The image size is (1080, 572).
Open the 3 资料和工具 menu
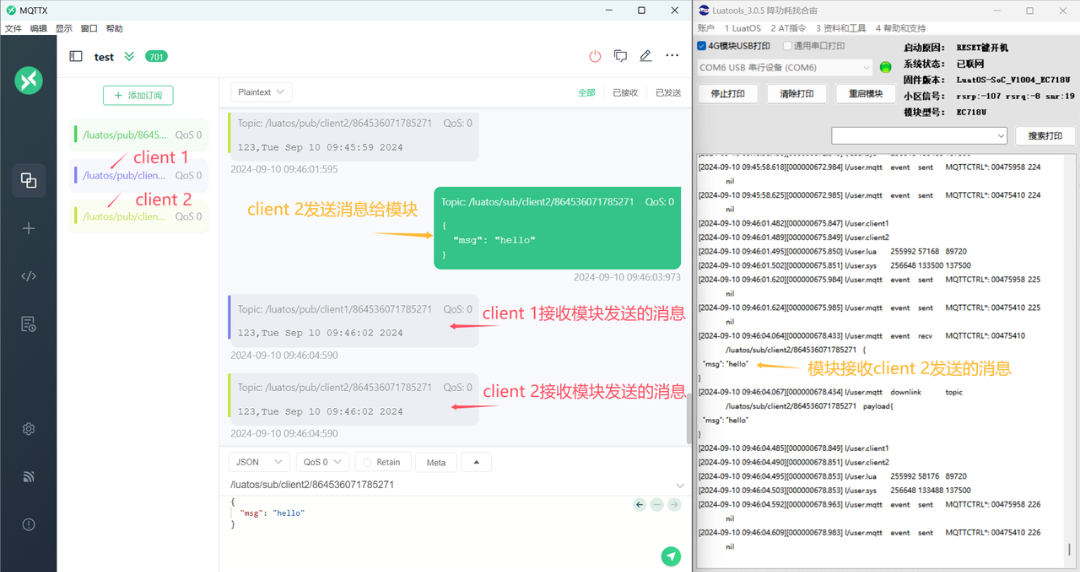841,28
